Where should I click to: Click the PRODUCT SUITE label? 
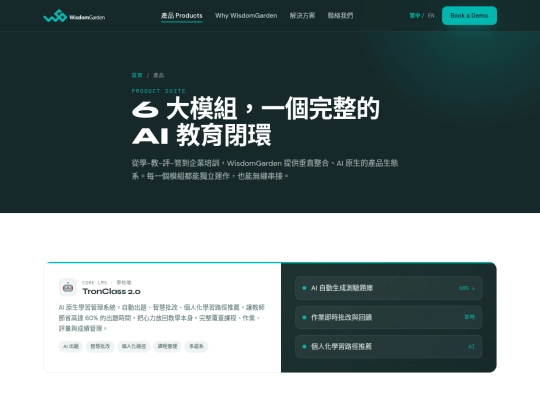tap(158, 91)
